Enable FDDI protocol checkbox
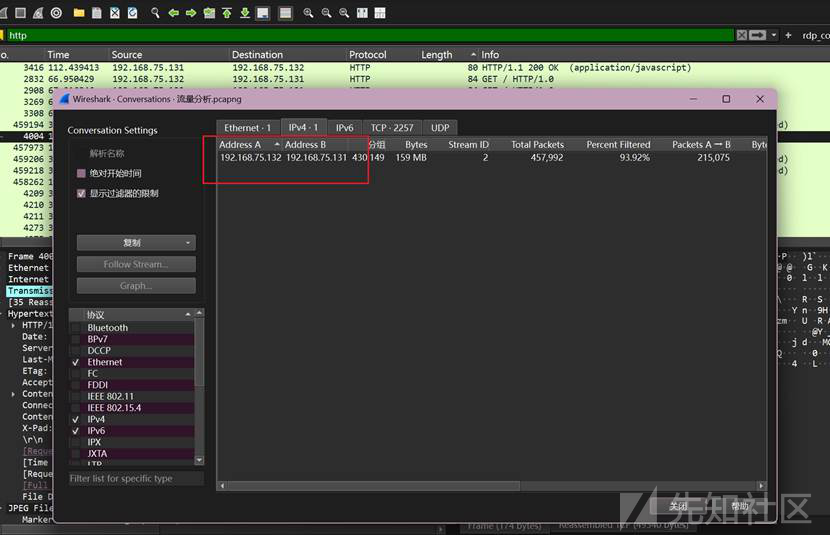This screenshot has width=830, height=535. (x=76, y=385)
